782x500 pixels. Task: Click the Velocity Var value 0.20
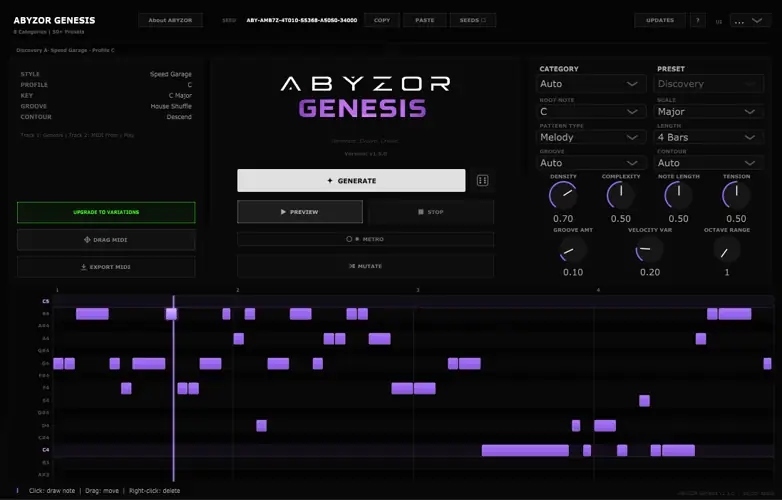pos(650,272)
